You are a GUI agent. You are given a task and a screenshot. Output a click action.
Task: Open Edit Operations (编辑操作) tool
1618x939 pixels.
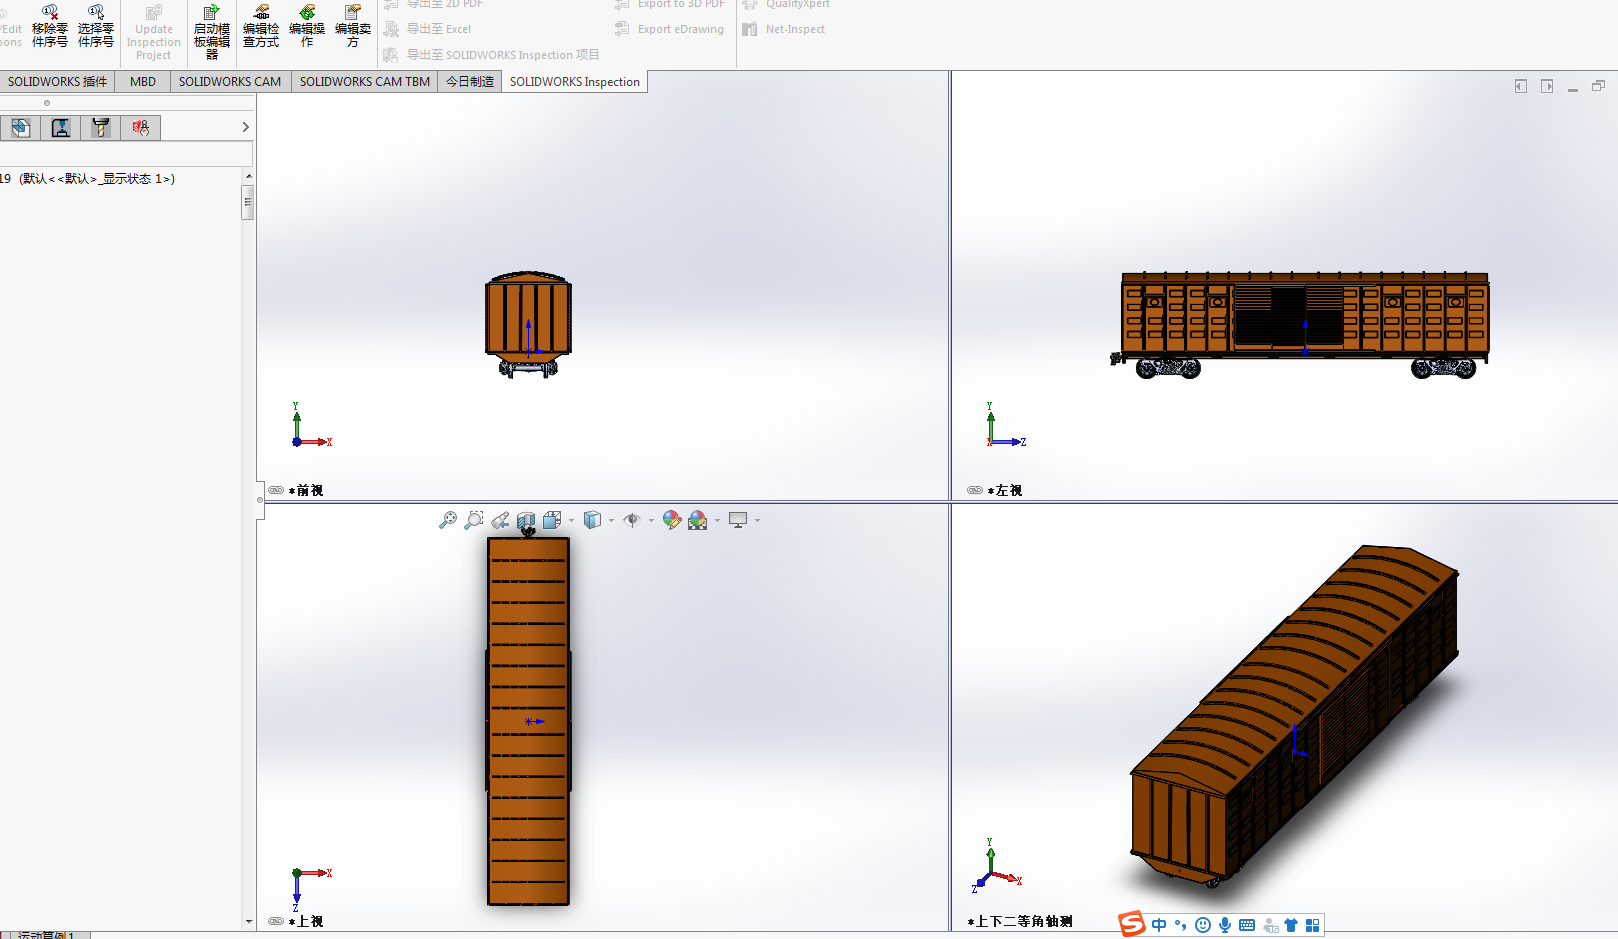coord(307,26)
